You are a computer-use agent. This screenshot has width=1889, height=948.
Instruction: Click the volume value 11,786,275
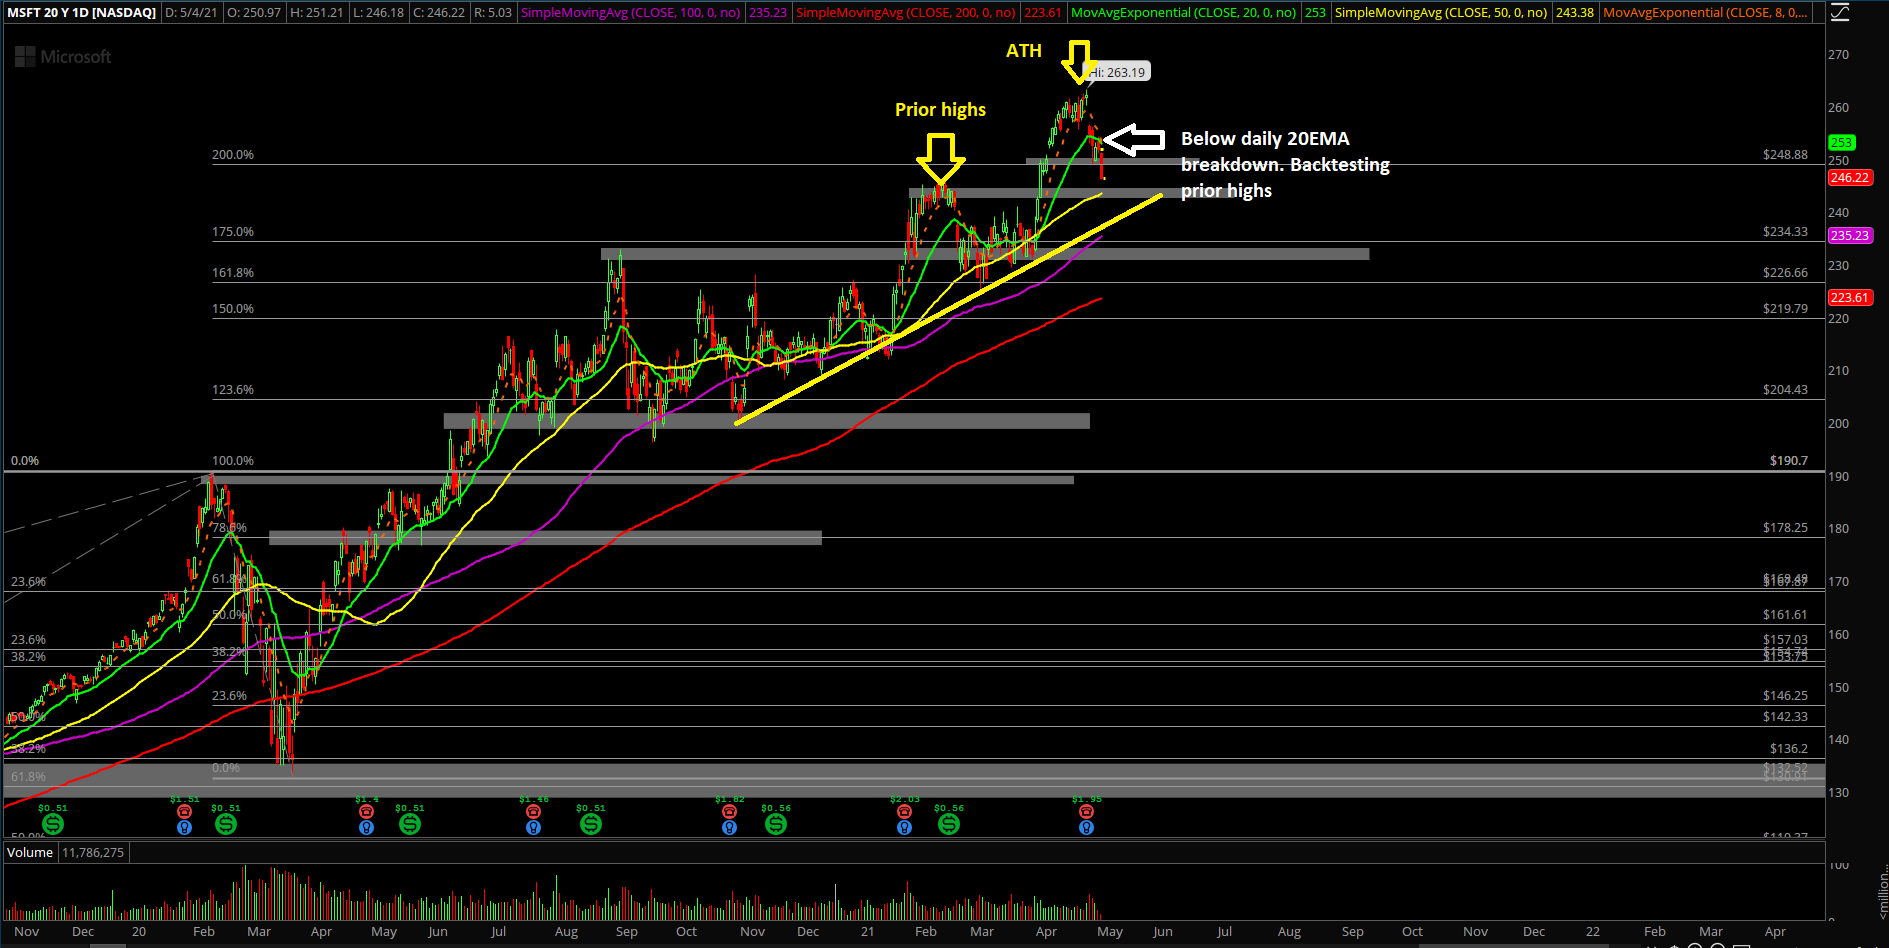93,852
